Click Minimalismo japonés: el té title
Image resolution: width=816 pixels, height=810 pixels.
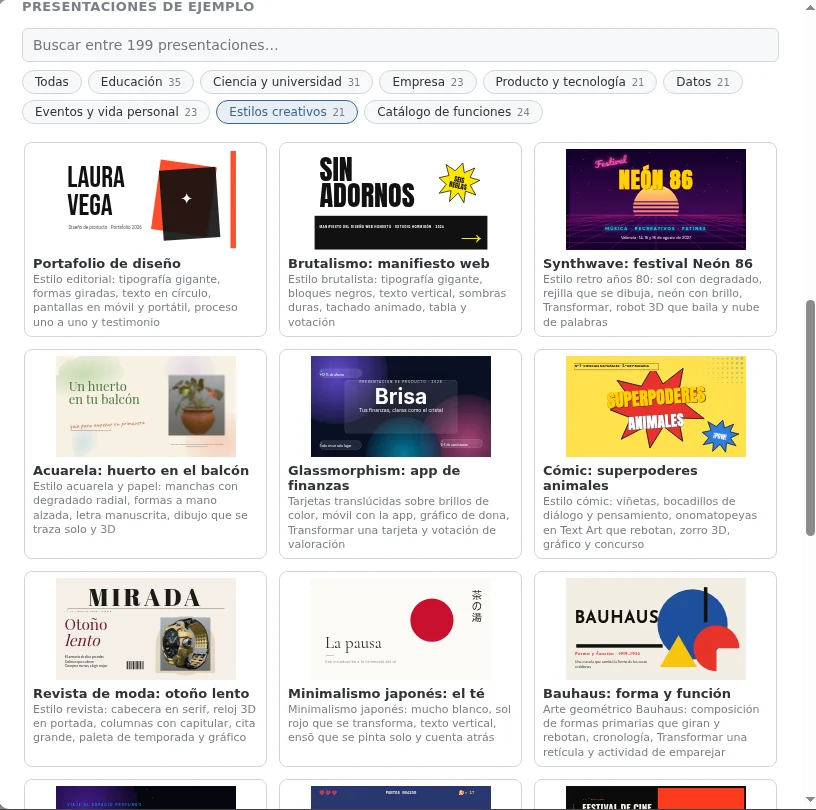(x=386, y=693)
